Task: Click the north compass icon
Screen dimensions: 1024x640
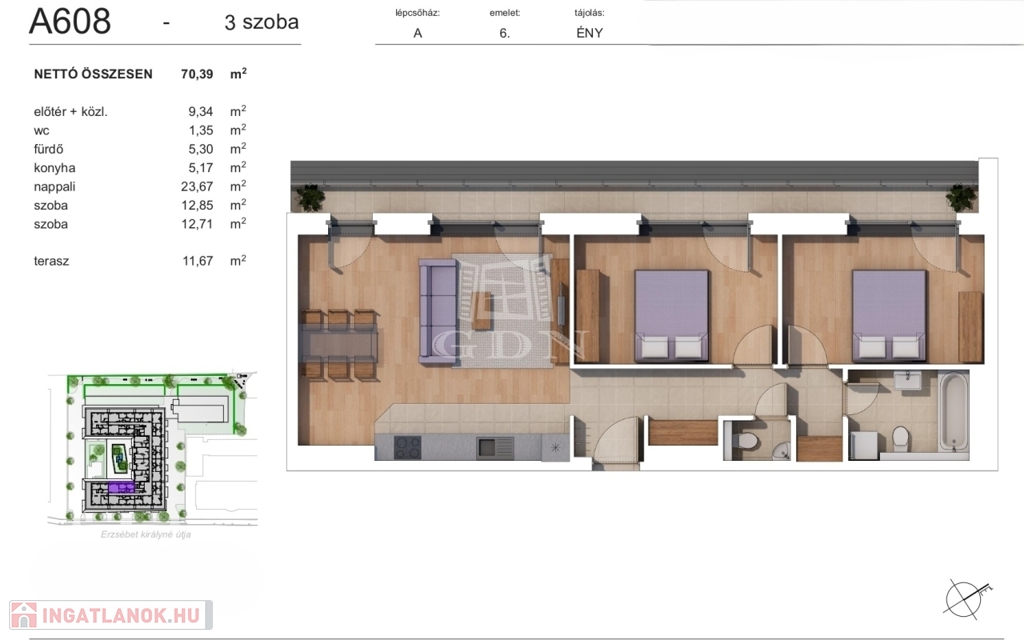Action: pos(964,597)
